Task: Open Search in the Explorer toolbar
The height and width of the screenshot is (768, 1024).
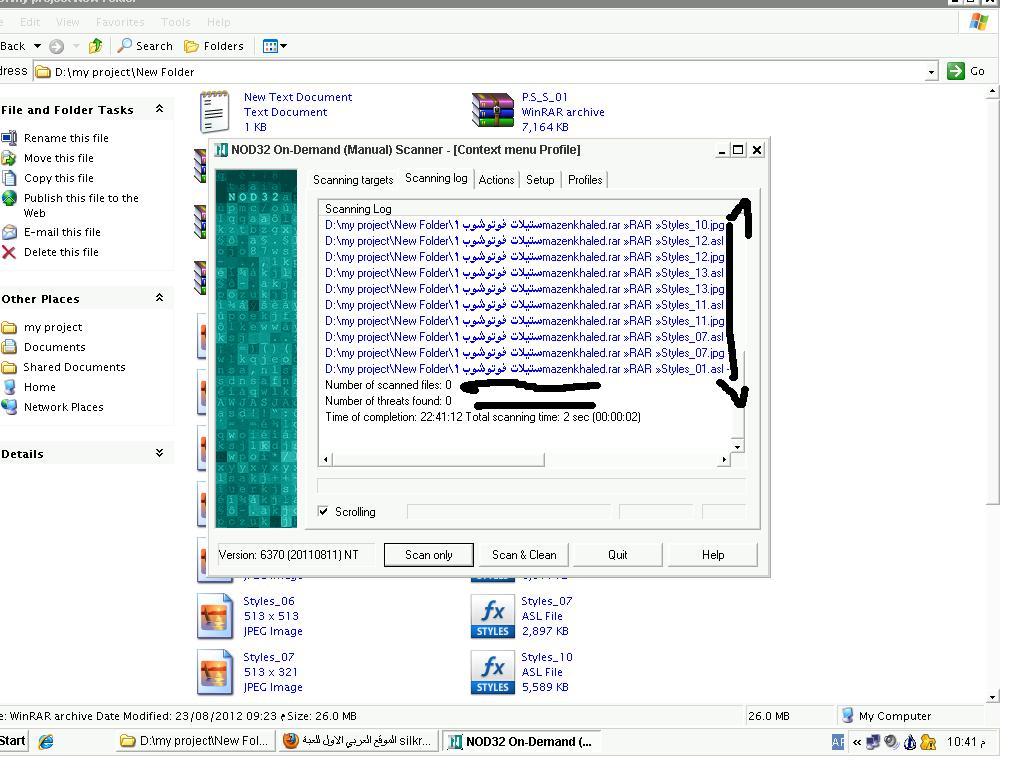Action: point(145,46)
